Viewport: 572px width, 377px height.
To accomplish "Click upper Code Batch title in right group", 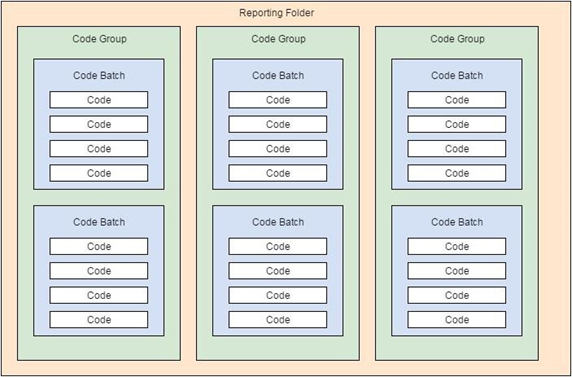I will coord(457,76).
